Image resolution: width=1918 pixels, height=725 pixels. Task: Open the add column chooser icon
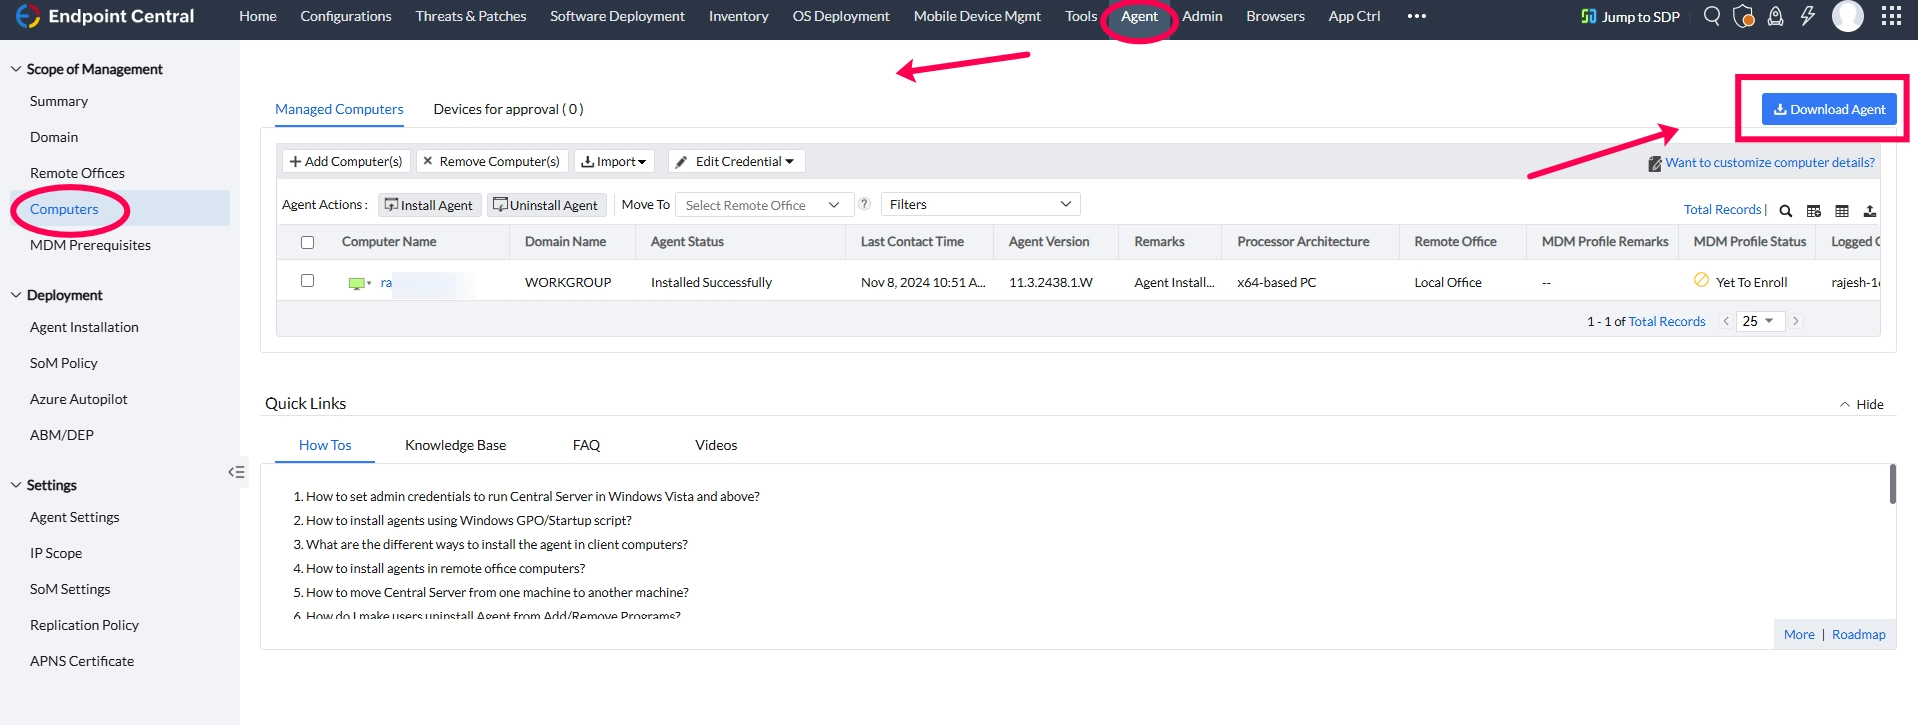coord(1814,211)
